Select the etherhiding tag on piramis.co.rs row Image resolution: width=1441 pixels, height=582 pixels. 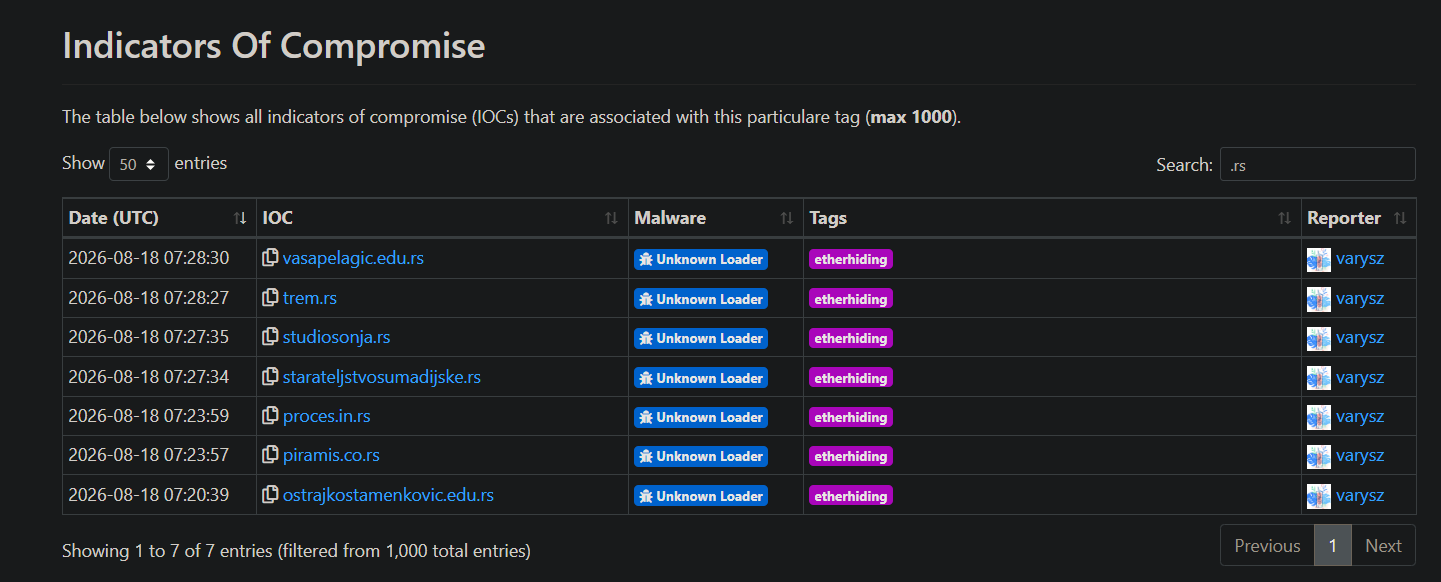(851, 456)
